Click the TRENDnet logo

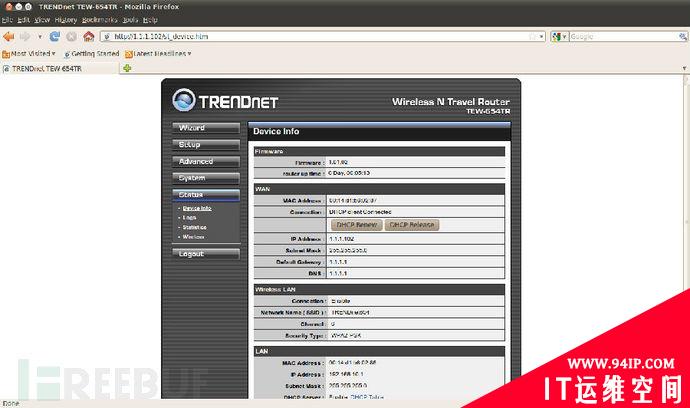click(x=225, y=100)
